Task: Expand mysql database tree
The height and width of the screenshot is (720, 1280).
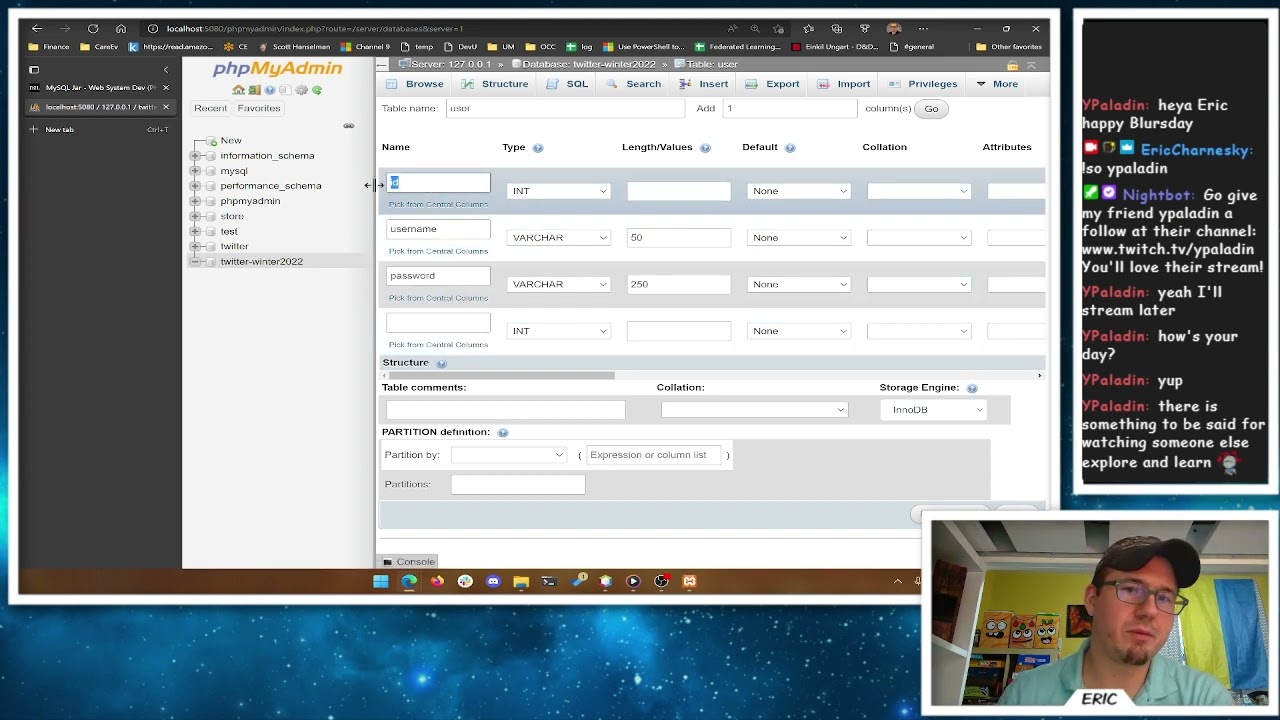Action: tap(196, 171)
